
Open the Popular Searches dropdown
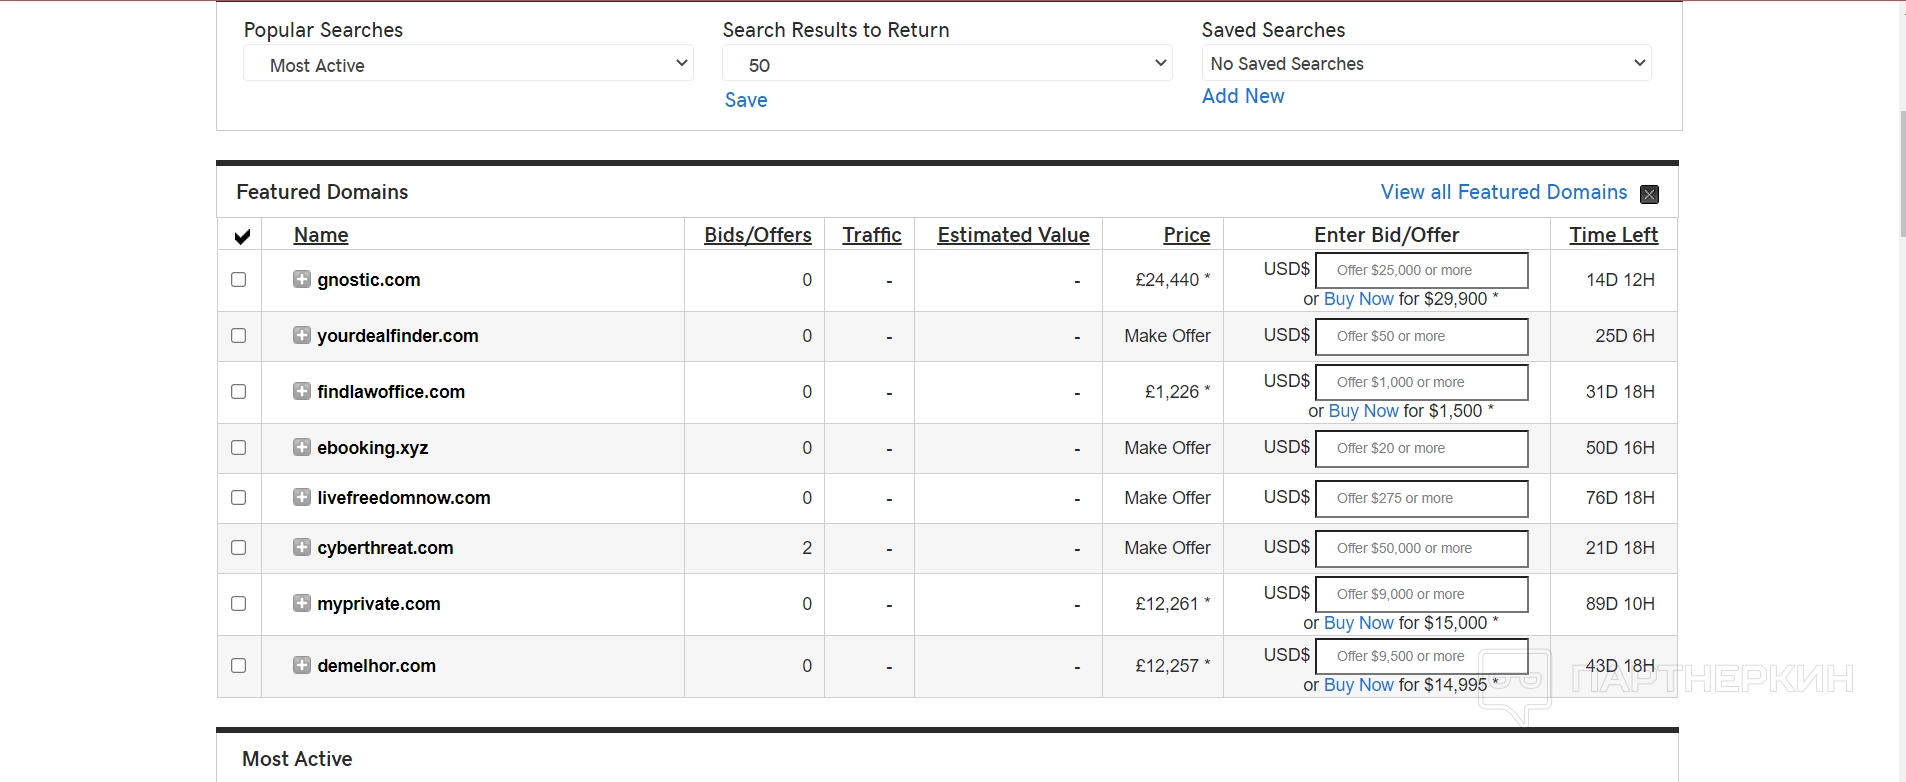(x=468, y=64)
